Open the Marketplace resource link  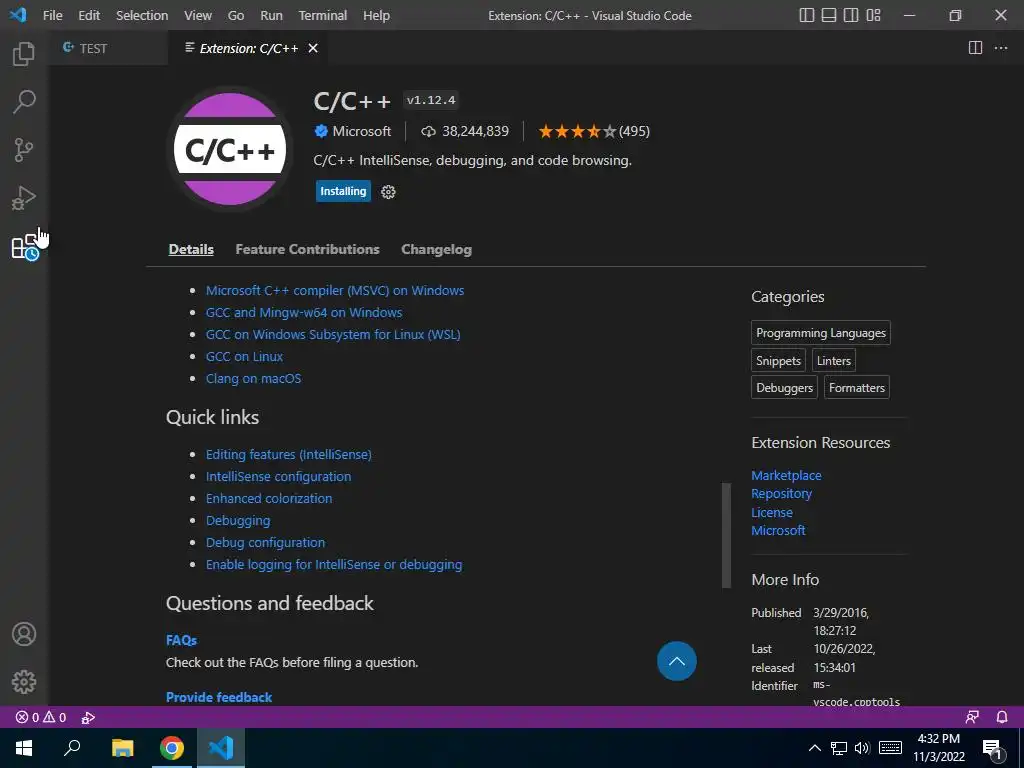point(786,475)
